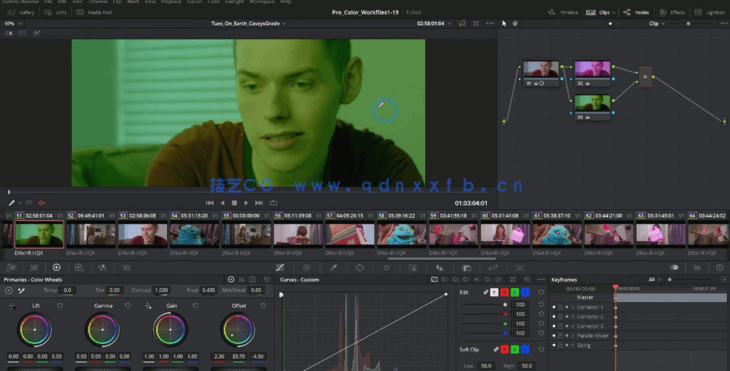This screenshot has width=730, height=371.
Task: Open the Power Window palette
Action: [360, 268]
